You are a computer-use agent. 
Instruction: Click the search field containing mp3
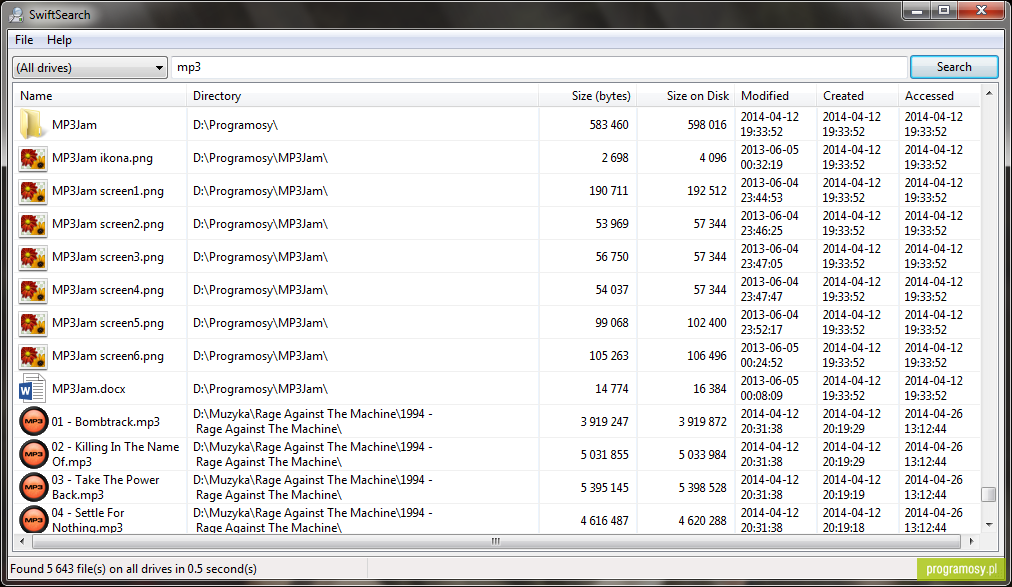(x=540, y=67)
